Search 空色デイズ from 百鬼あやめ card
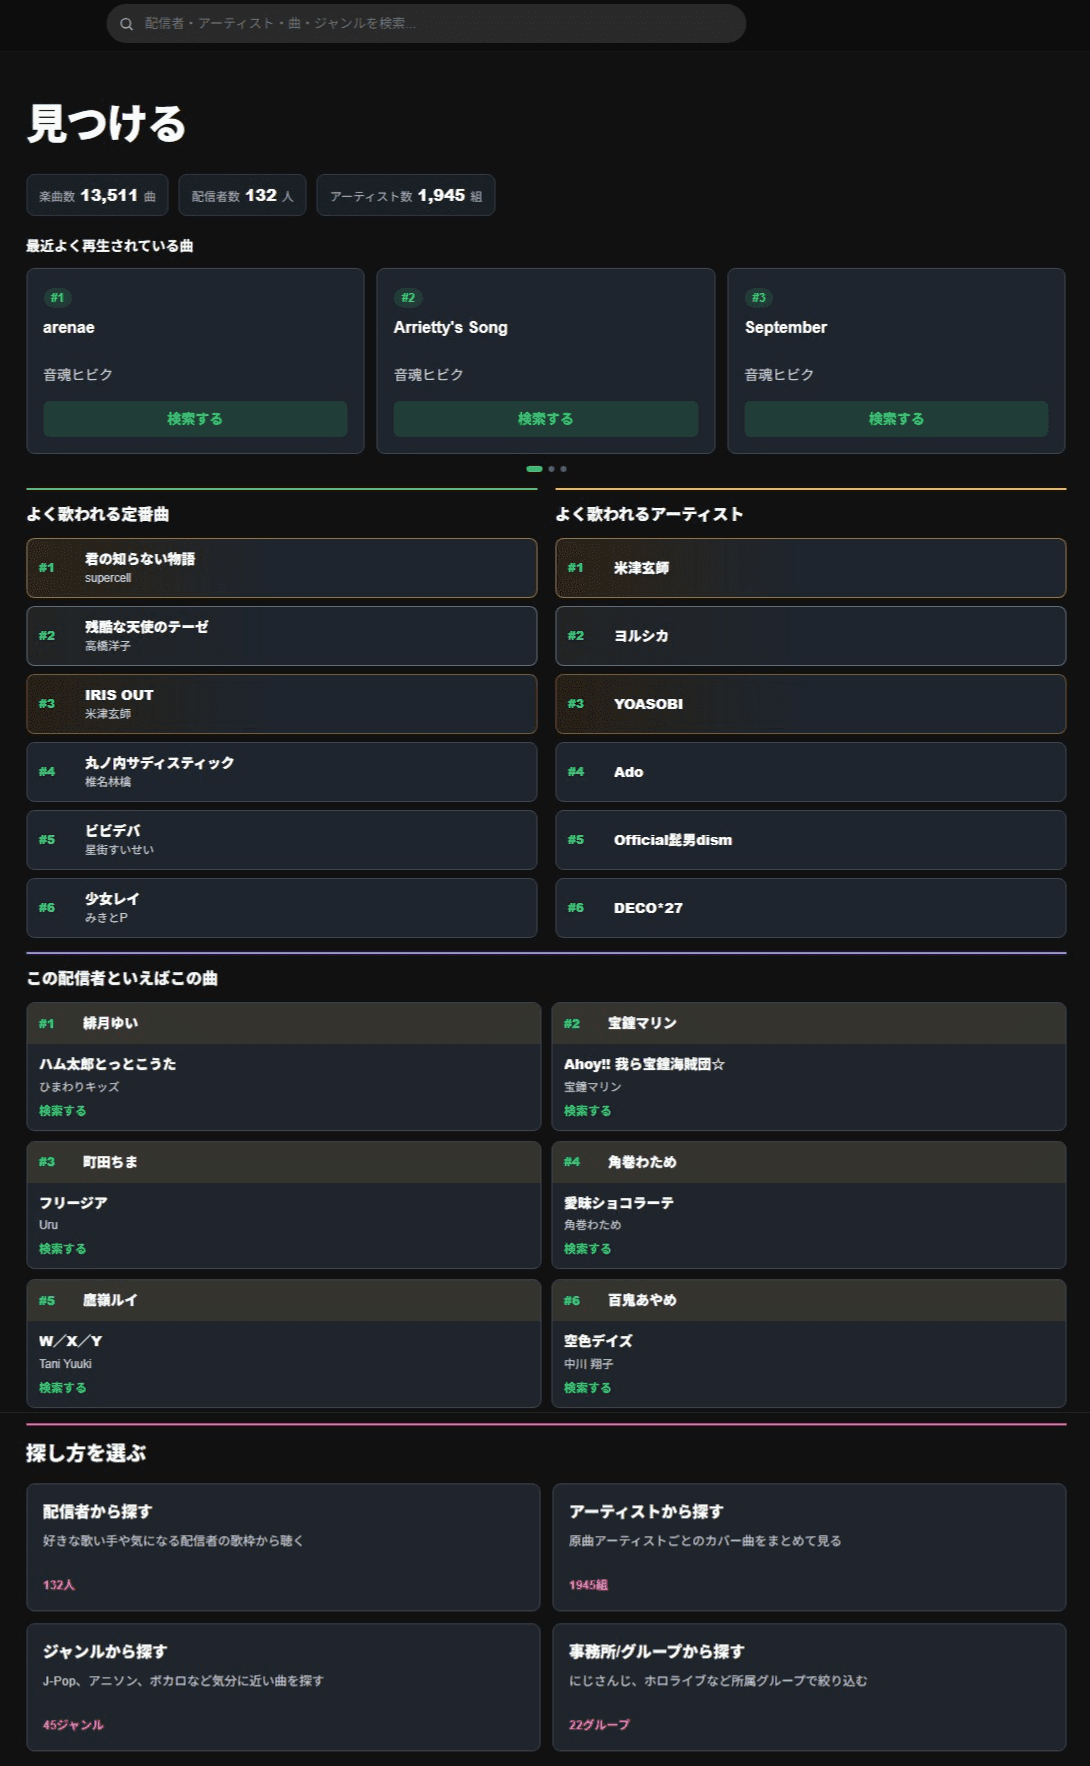1090x1766 pixels. 587,1388
